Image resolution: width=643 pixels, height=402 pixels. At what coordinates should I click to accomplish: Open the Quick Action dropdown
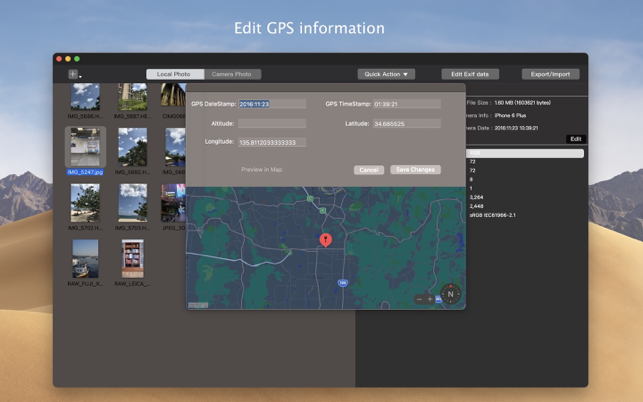(x=386, y=74)
